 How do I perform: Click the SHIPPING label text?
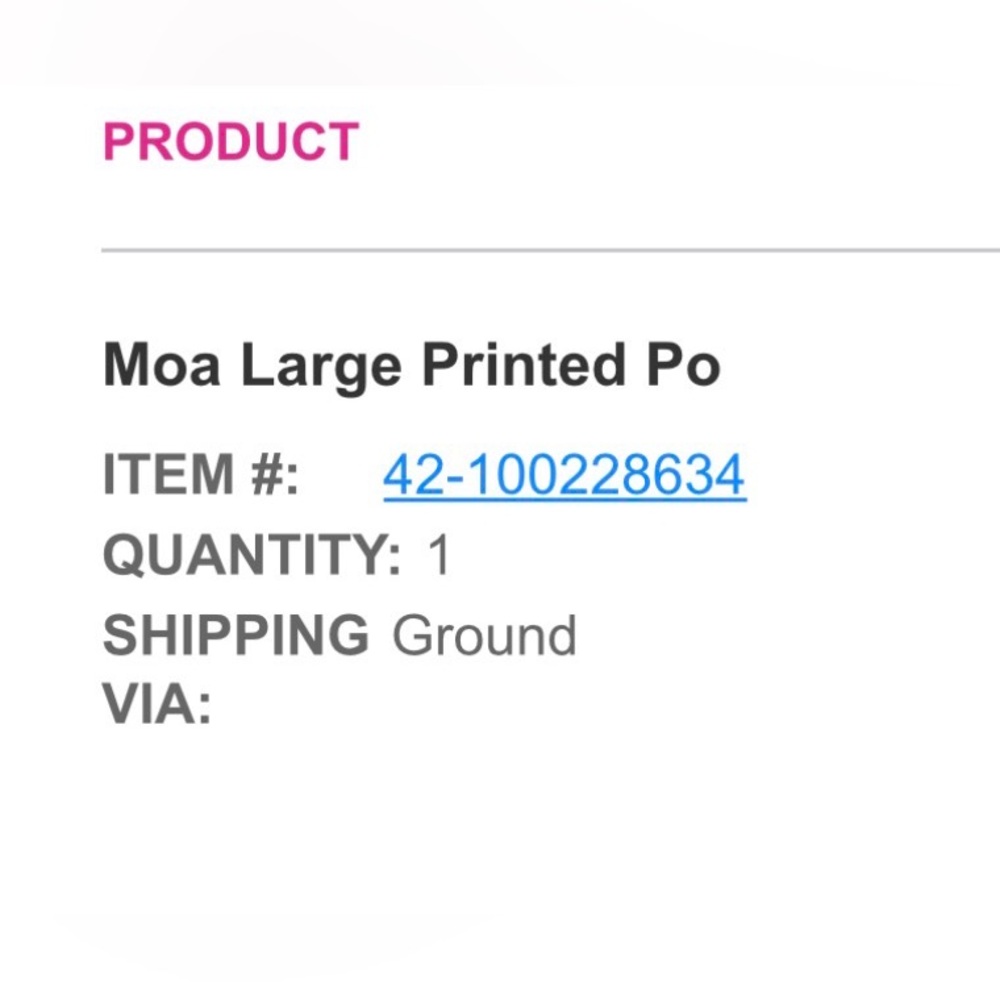pos(235,635)
